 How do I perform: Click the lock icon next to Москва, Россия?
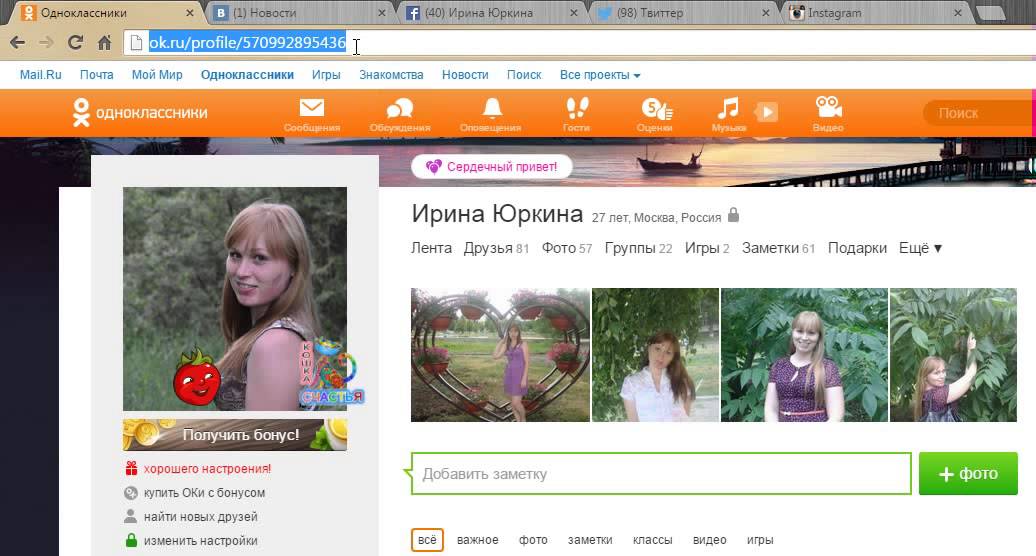(x=733, y=215)
